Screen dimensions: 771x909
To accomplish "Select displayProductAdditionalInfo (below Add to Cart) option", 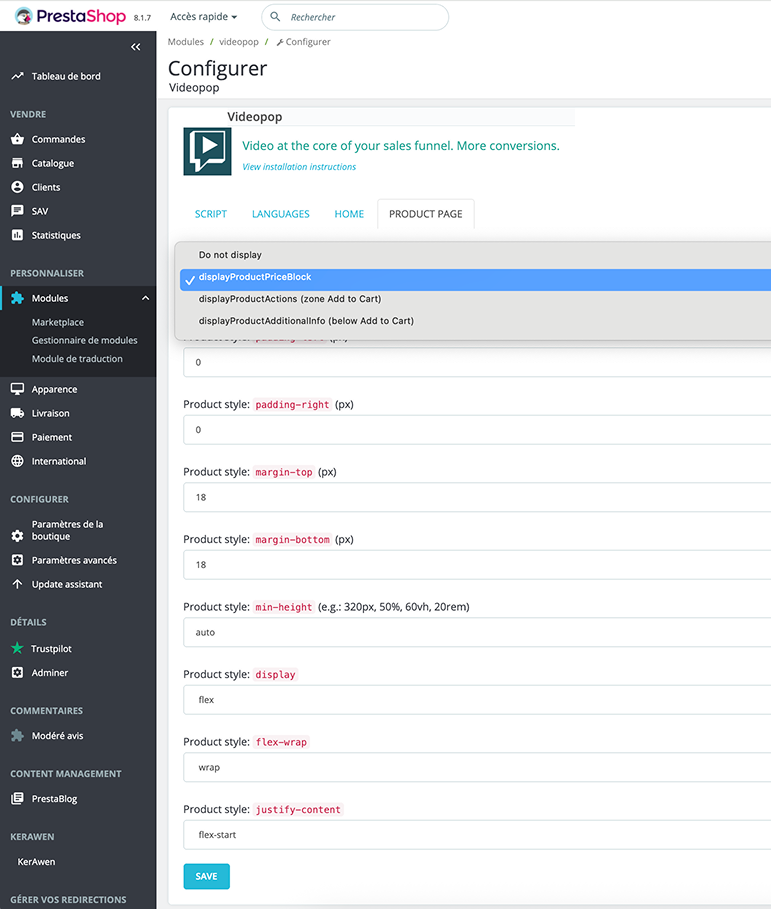I will point(475,321).
